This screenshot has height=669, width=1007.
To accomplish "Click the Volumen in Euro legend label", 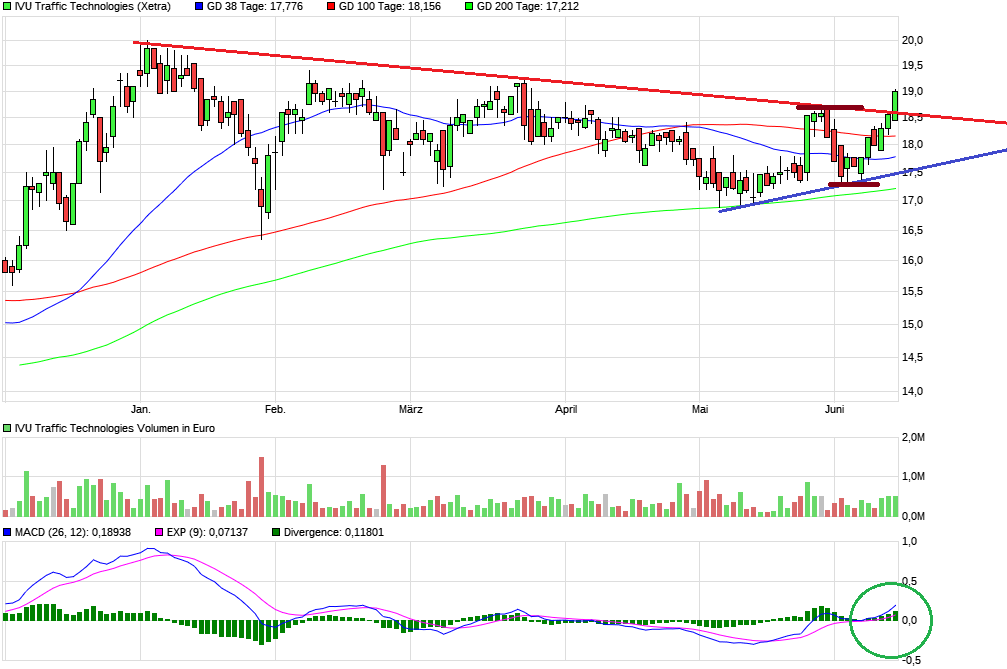I will pyautogui.click(x=114, y=428).
